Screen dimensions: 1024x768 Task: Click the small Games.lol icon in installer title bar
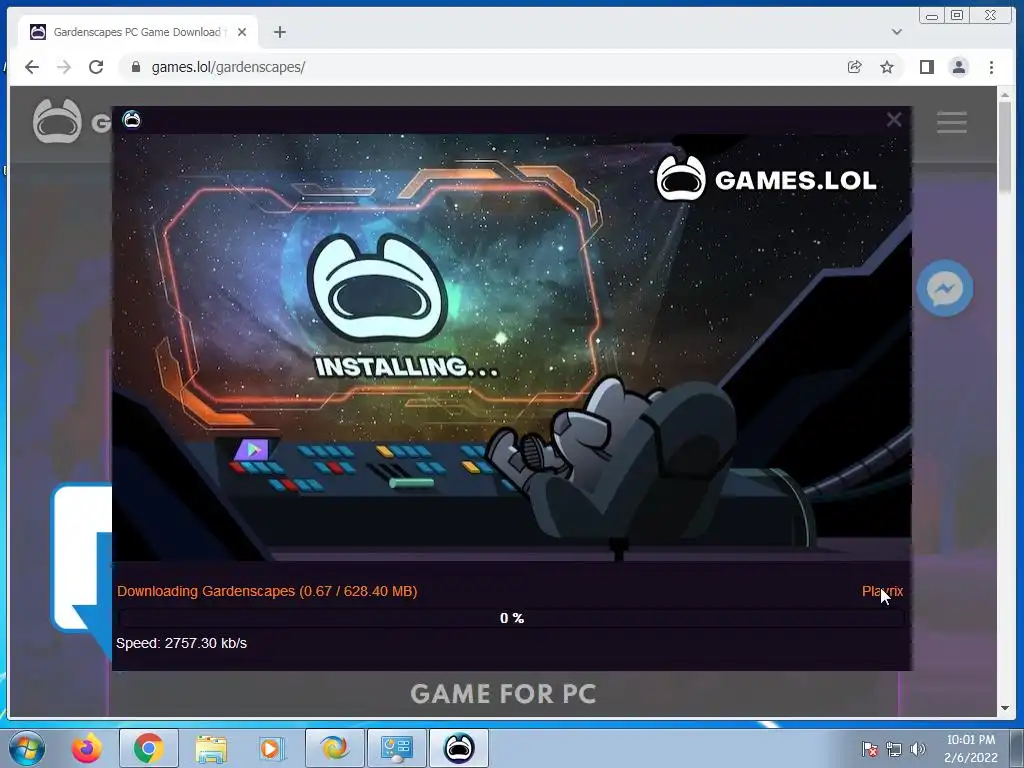point(131,120)
